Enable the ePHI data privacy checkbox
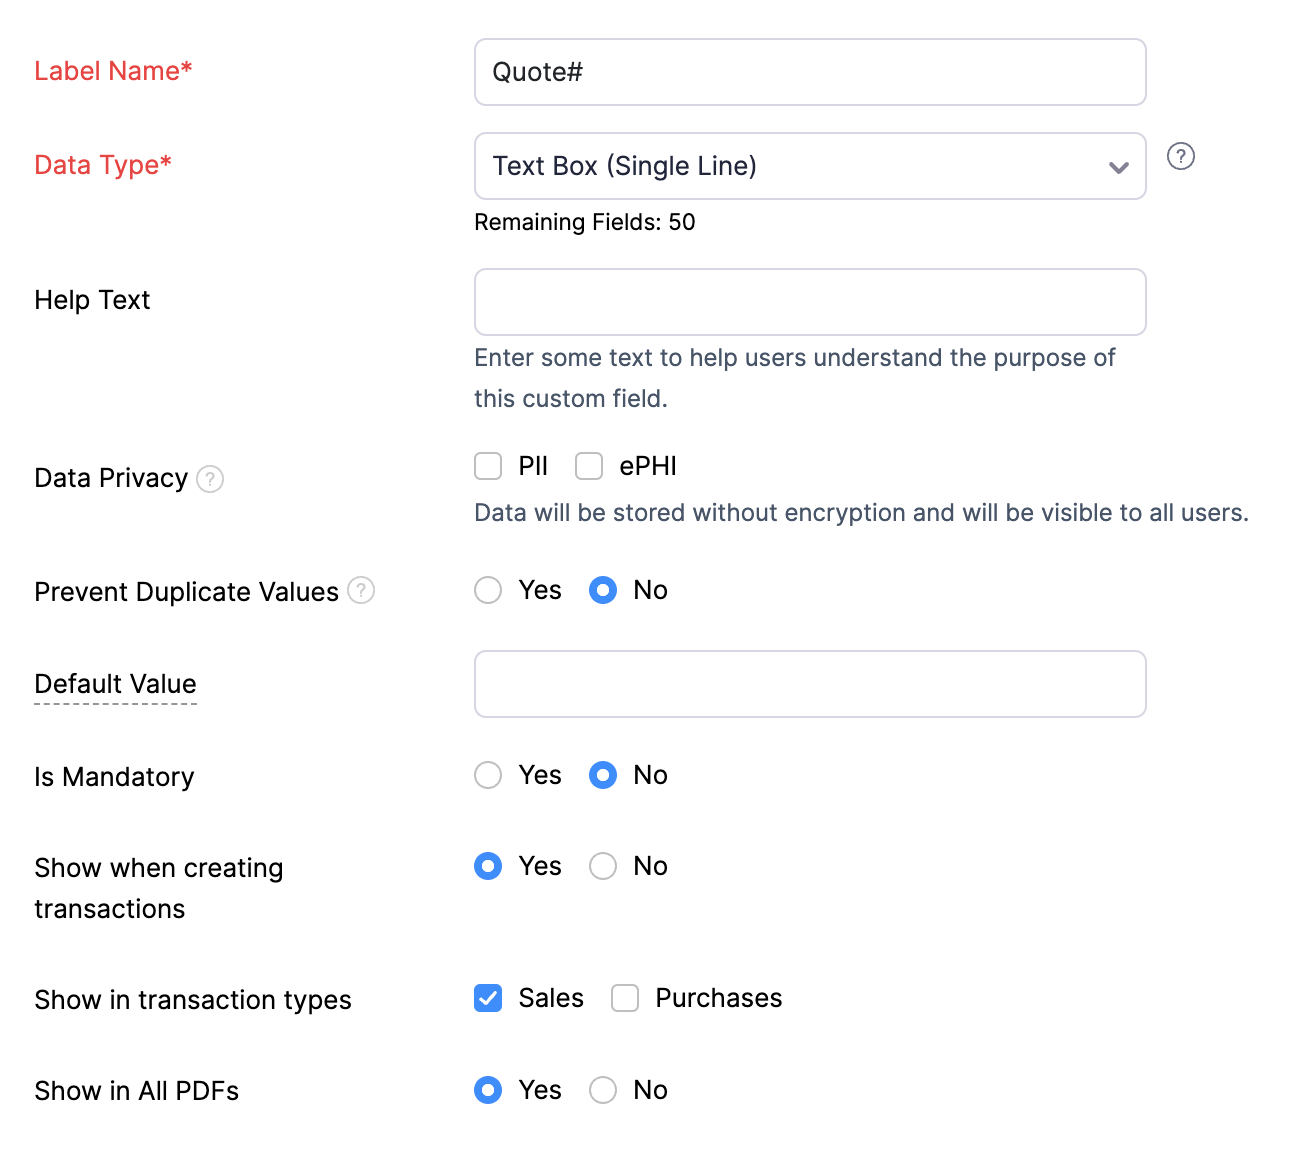 point(589,467)
